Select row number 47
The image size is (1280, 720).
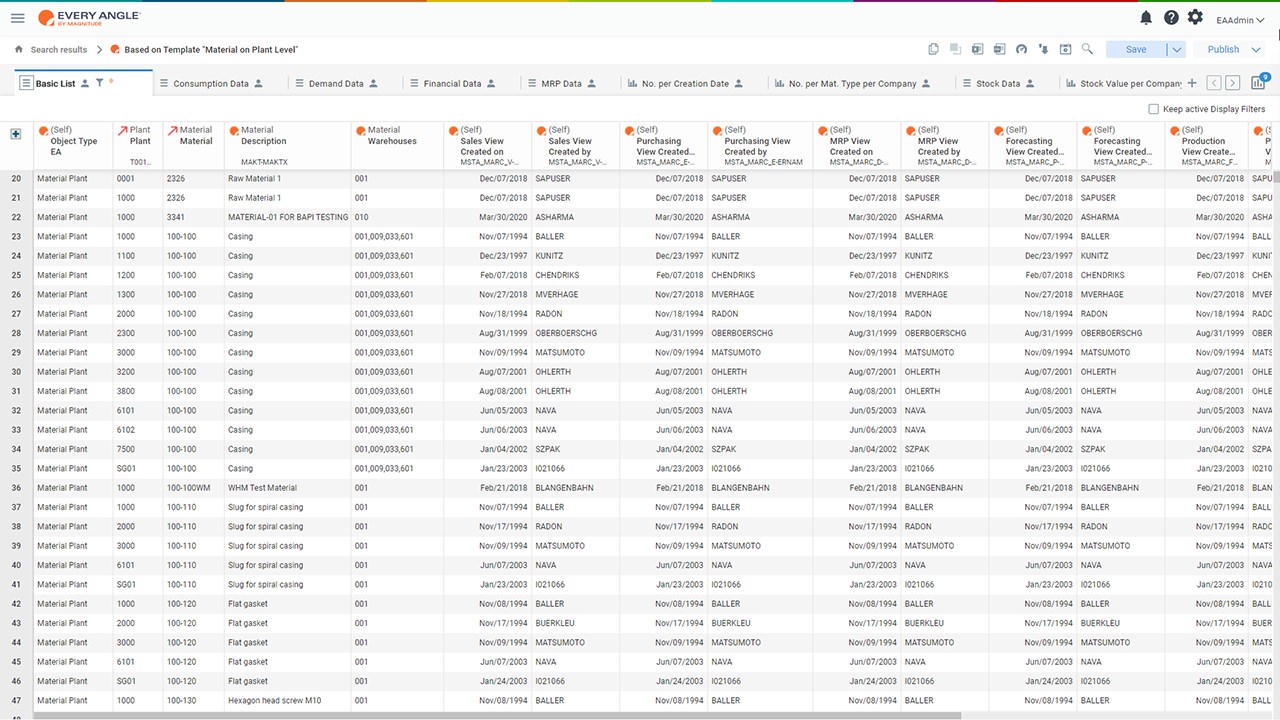tap(16, 701)
